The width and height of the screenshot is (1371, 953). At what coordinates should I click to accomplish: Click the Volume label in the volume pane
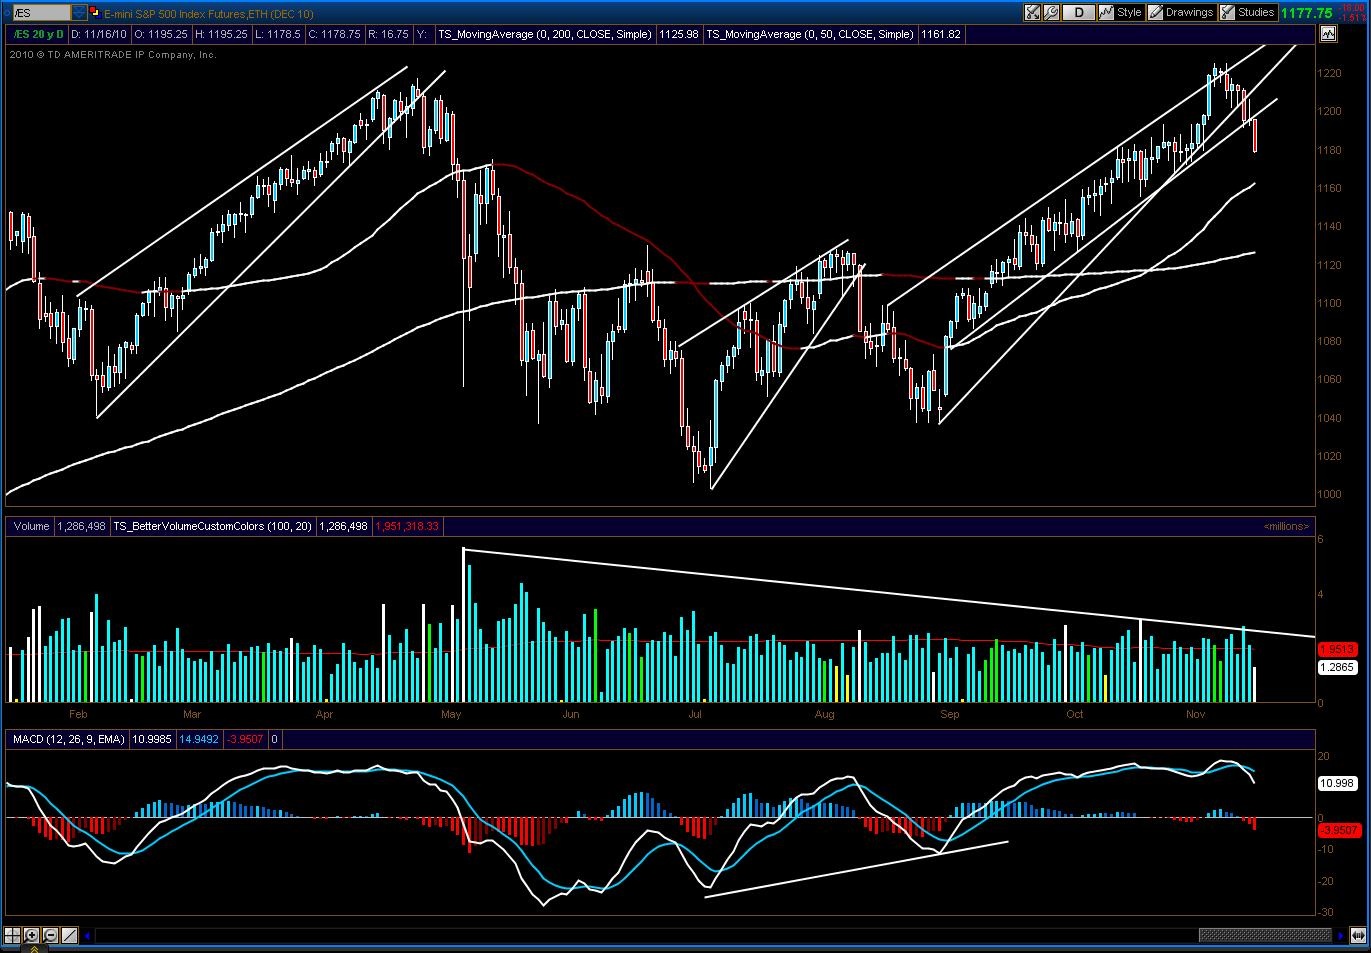(31, 526)
